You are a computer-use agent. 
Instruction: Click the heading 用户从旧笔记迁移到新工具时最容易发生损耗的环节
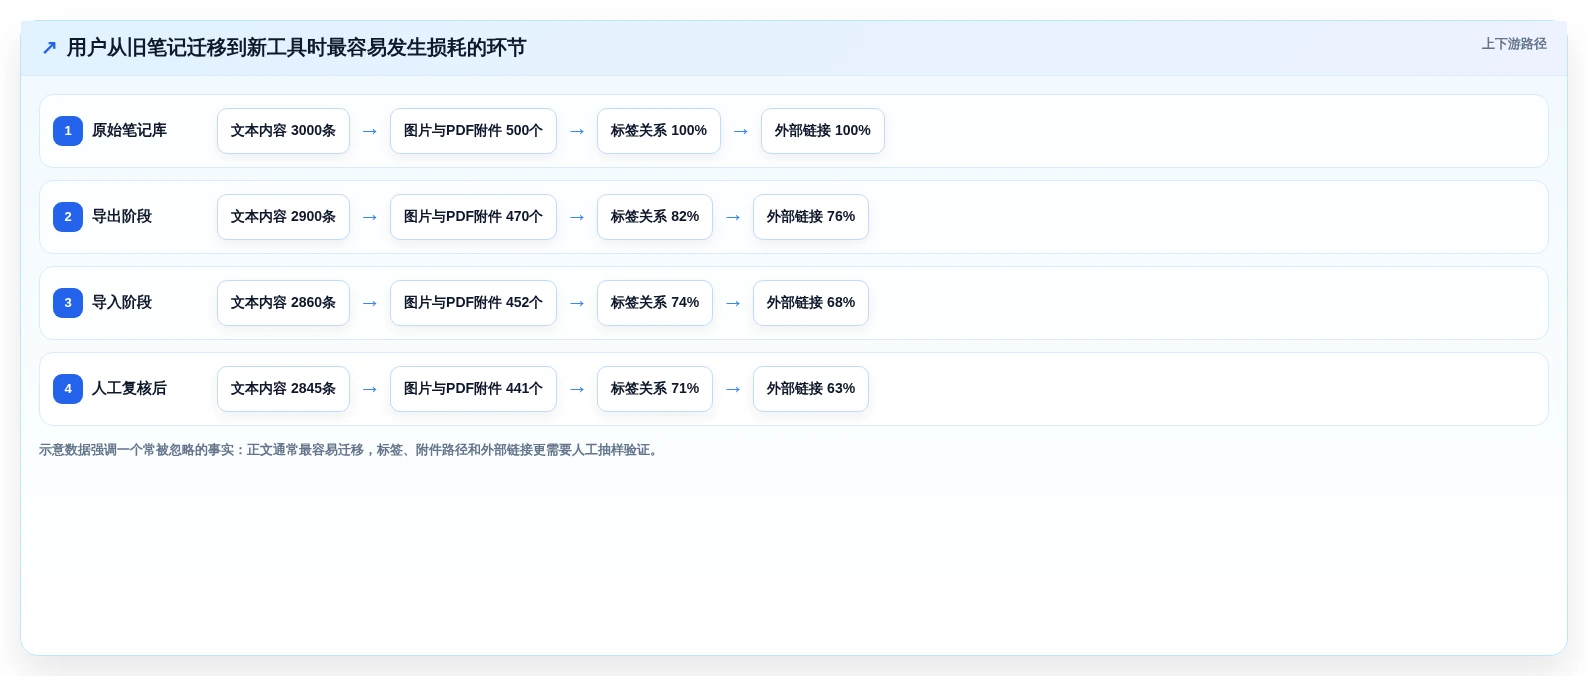296,48
